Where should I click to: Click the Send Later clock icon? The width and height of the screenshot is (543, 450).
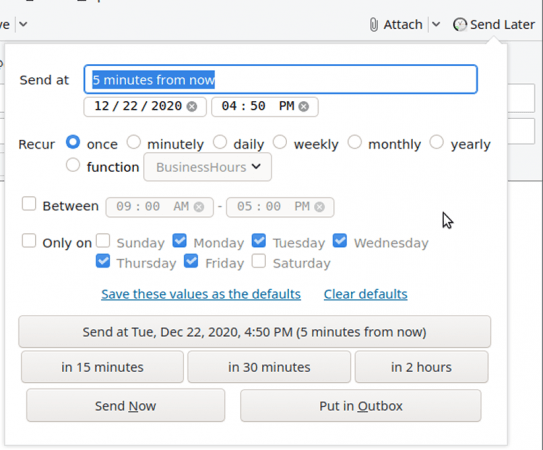460,25
